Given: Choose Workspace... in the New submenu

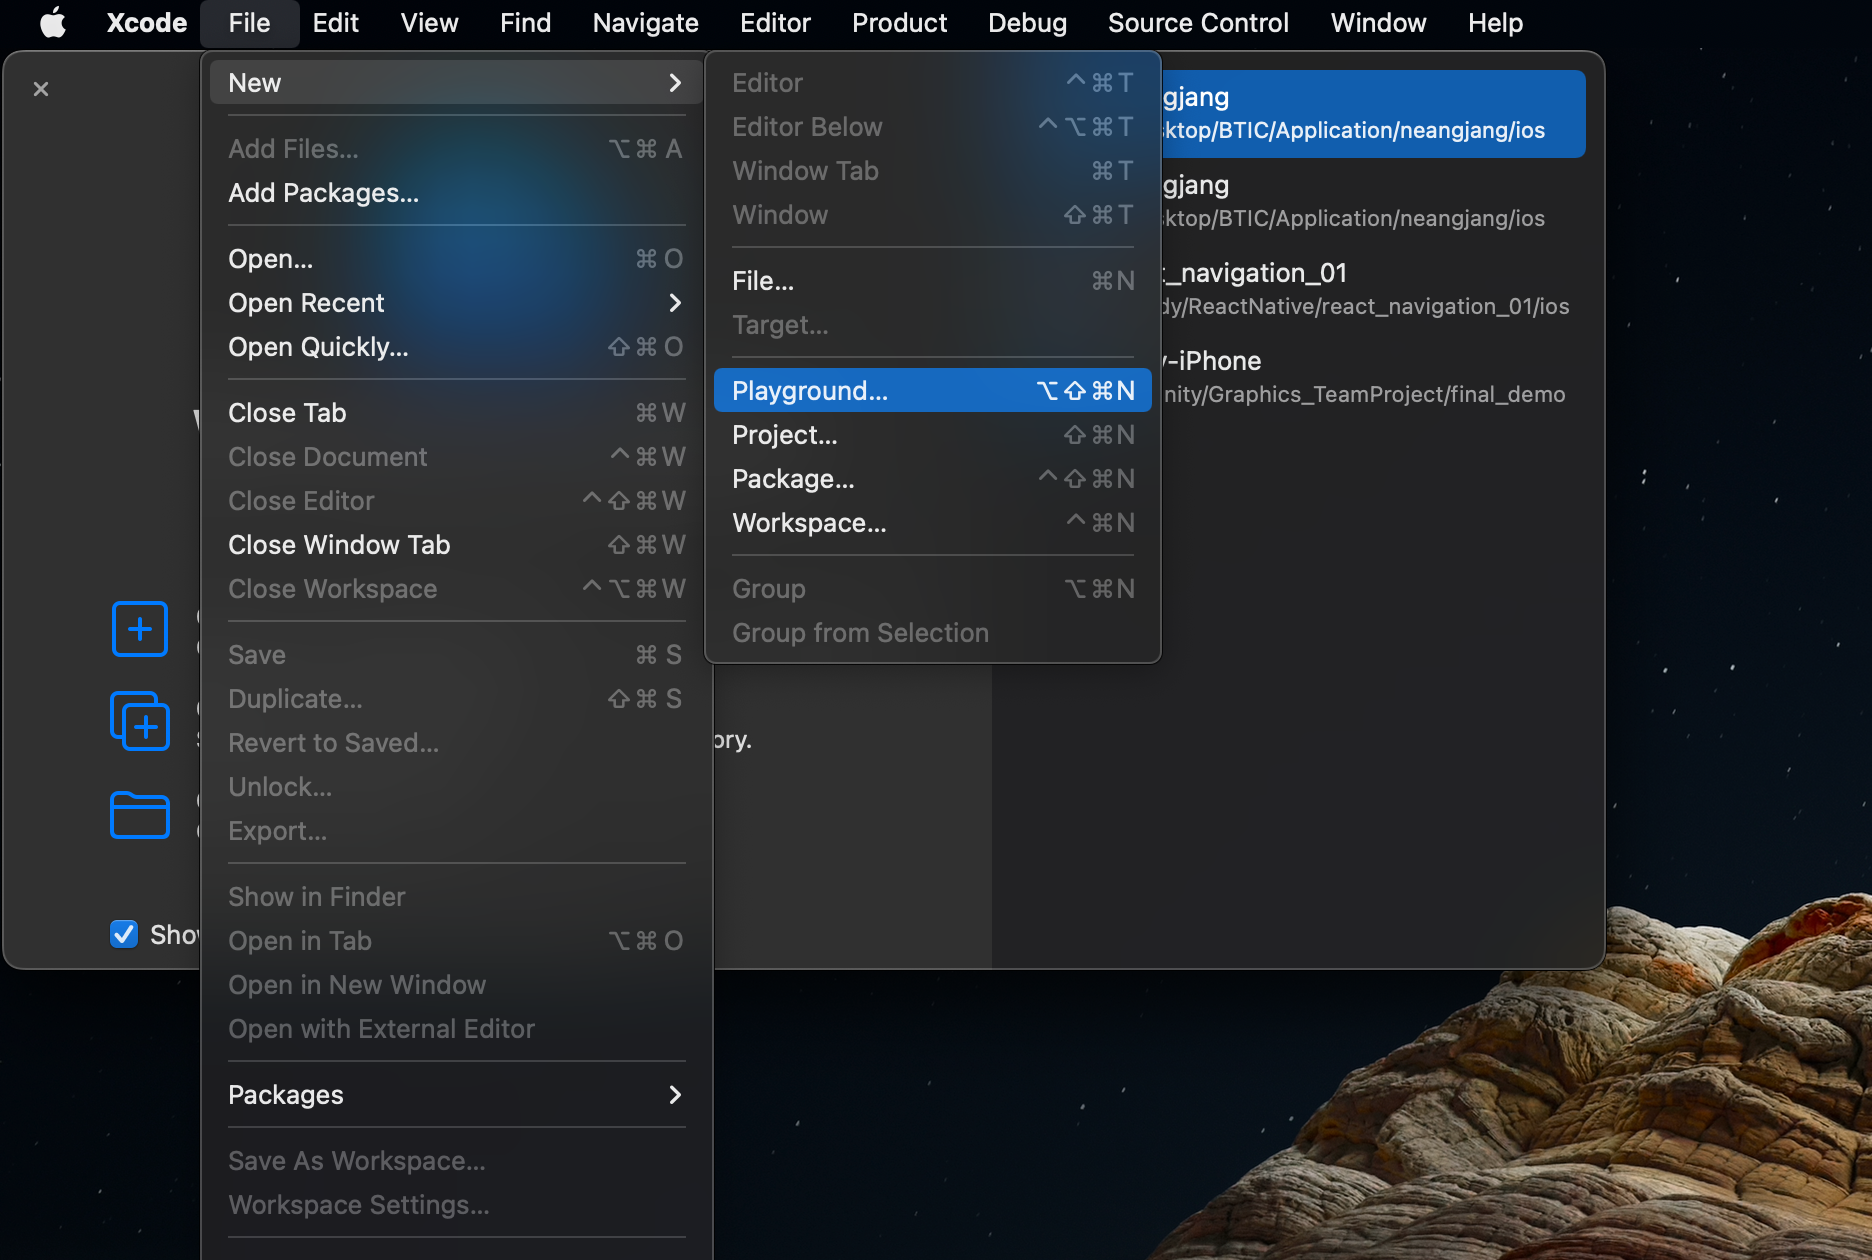Looking at the screenshot, I should [933, 523].
